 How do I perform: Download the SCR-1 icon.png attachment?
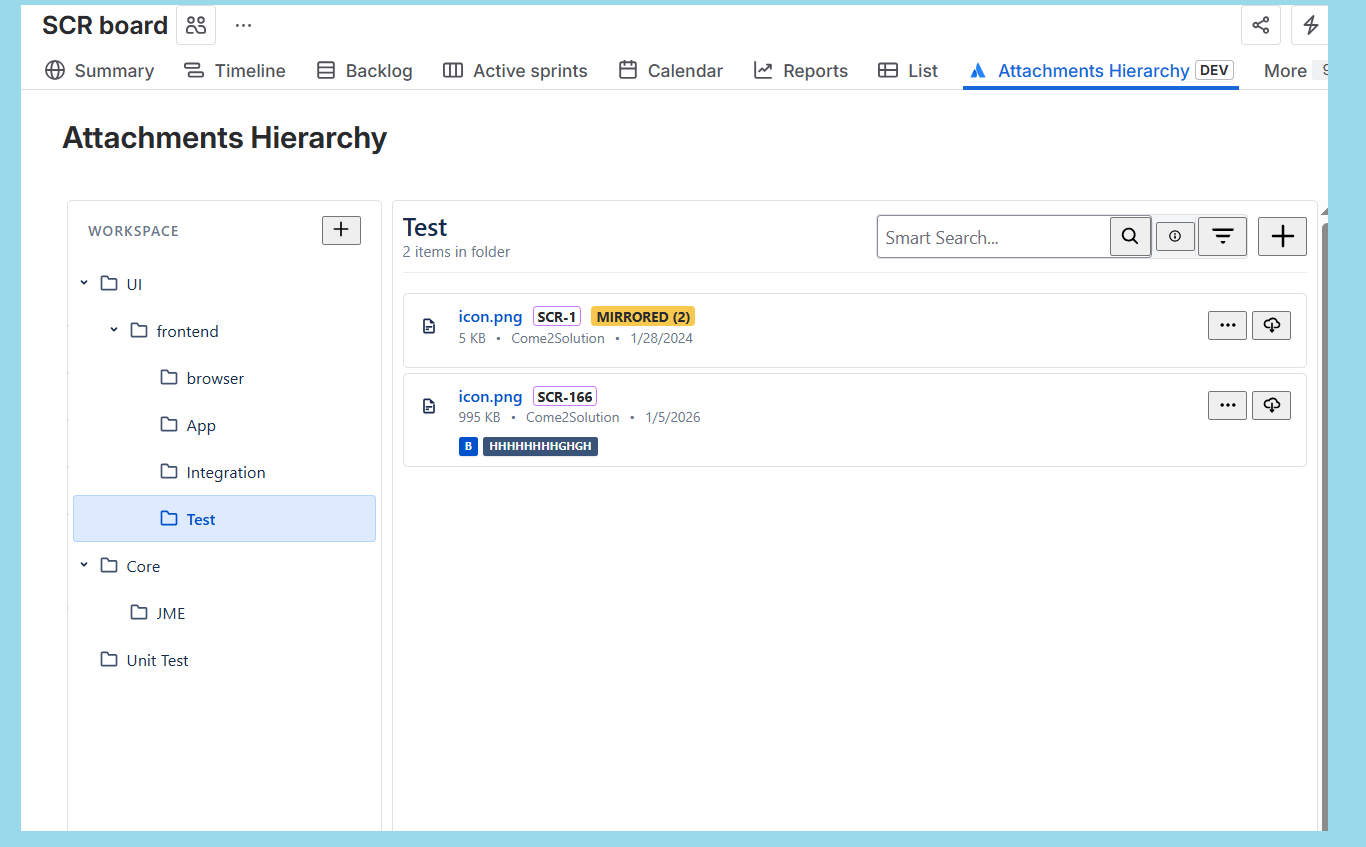point(1271,325)
